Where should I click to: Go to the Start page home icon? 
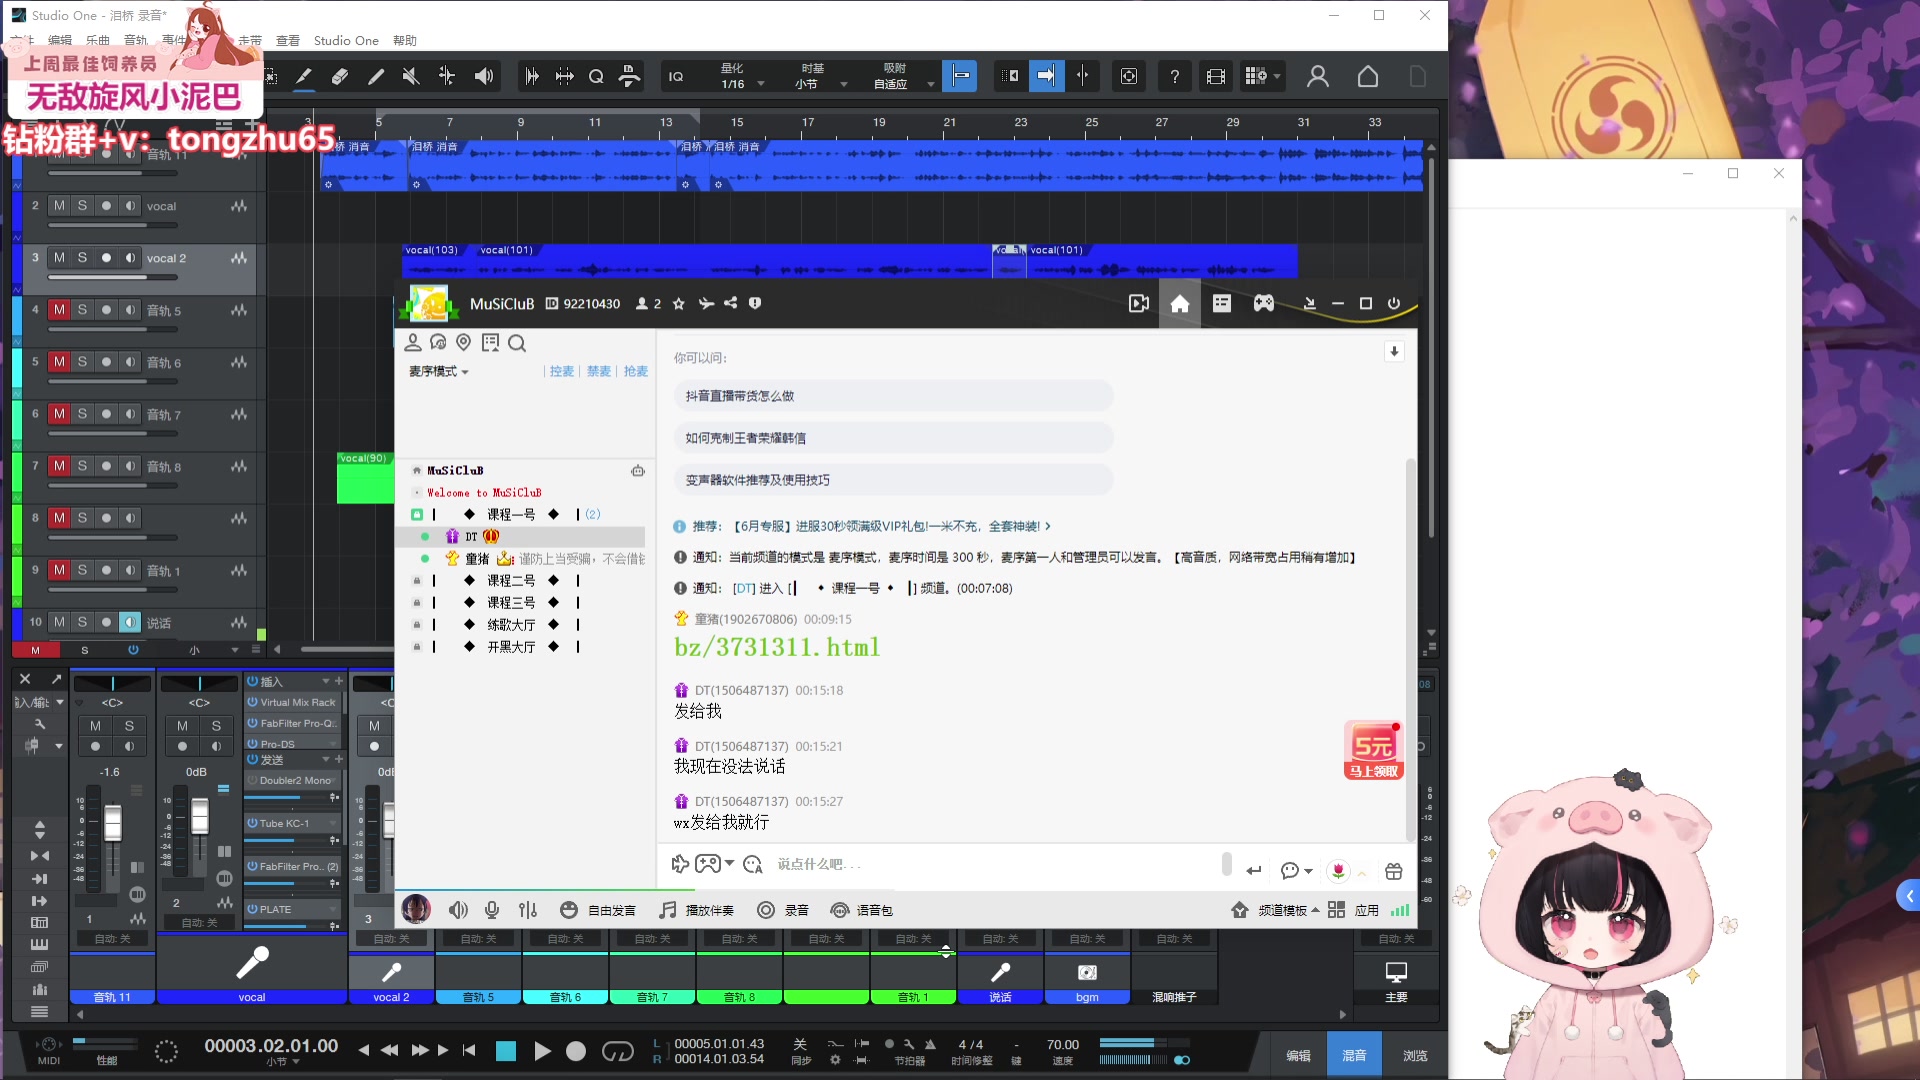tap(1368, 76)
